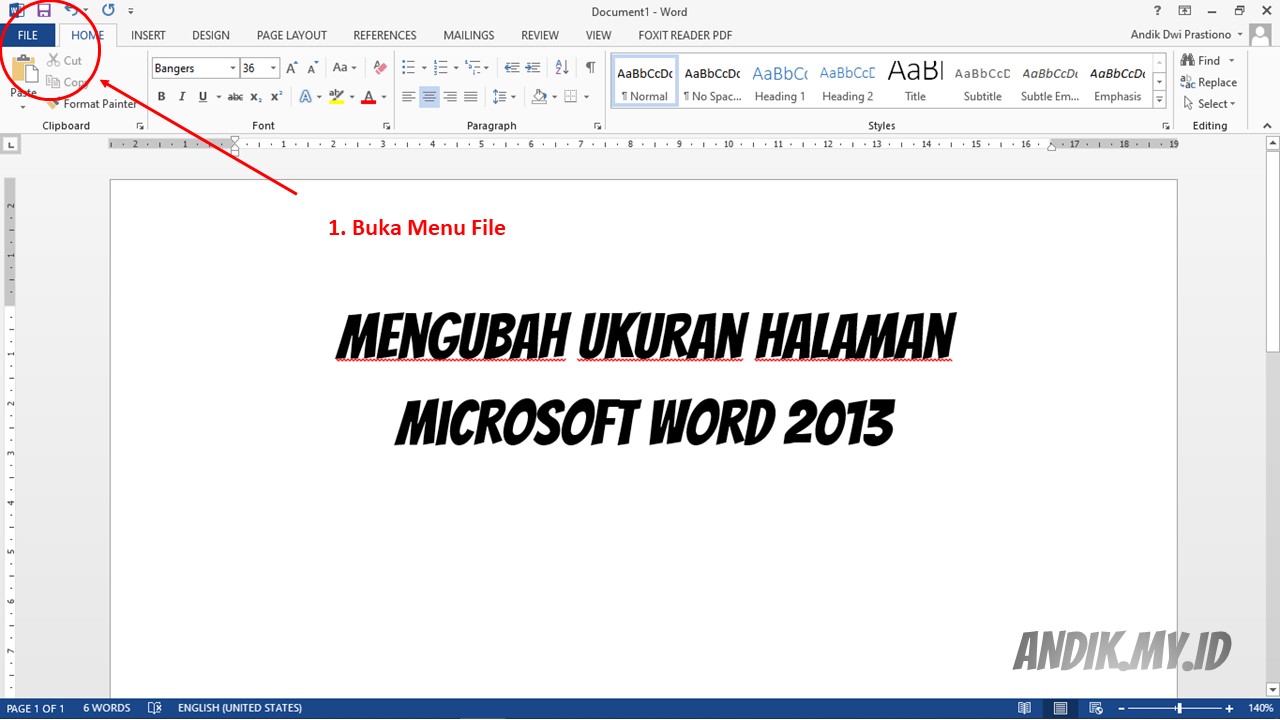Switch to the DESIGN tab

coord(211,35)
